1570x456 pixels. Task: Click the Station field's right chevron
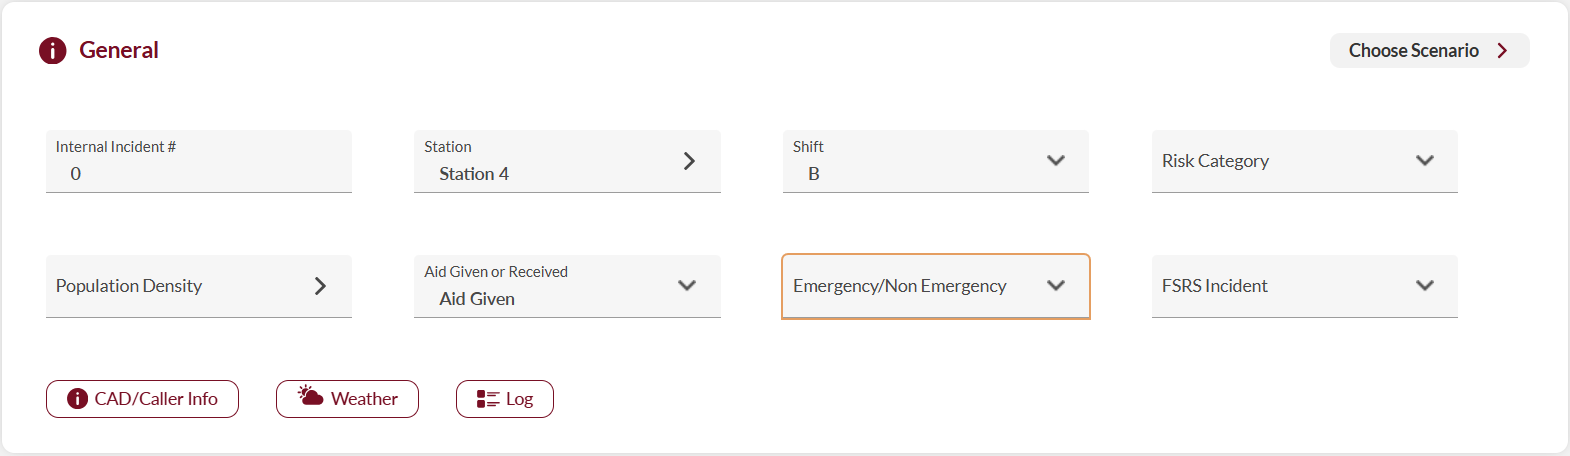click(x=689, y=161)
